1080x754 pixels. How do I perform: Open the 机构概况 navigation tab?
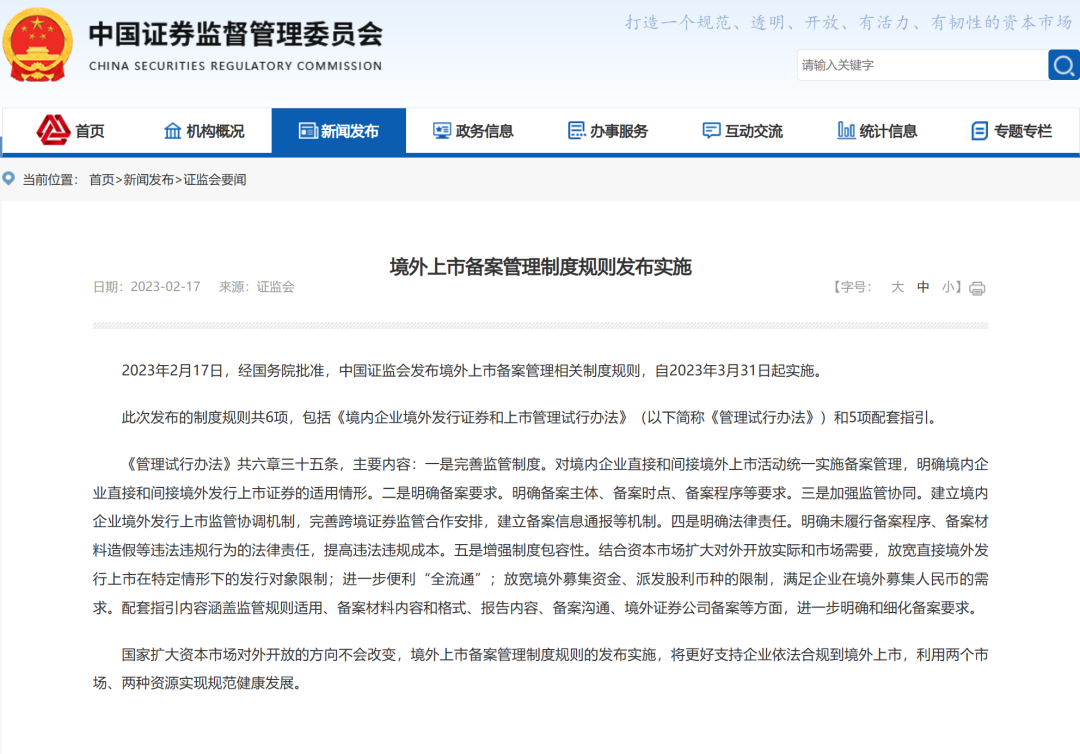click(205, 131)
